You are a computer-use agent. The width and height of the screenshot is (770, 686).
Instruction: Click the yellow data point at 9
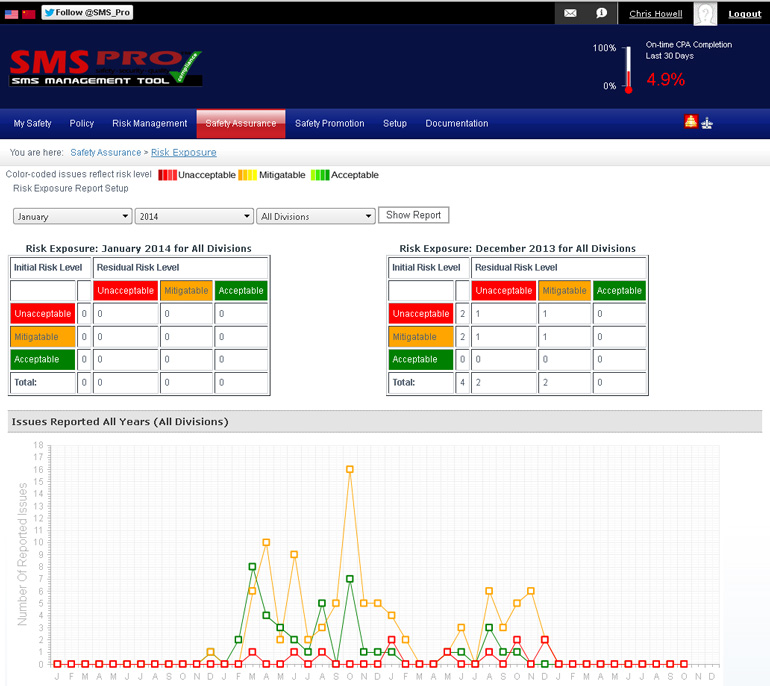(294, 554)
